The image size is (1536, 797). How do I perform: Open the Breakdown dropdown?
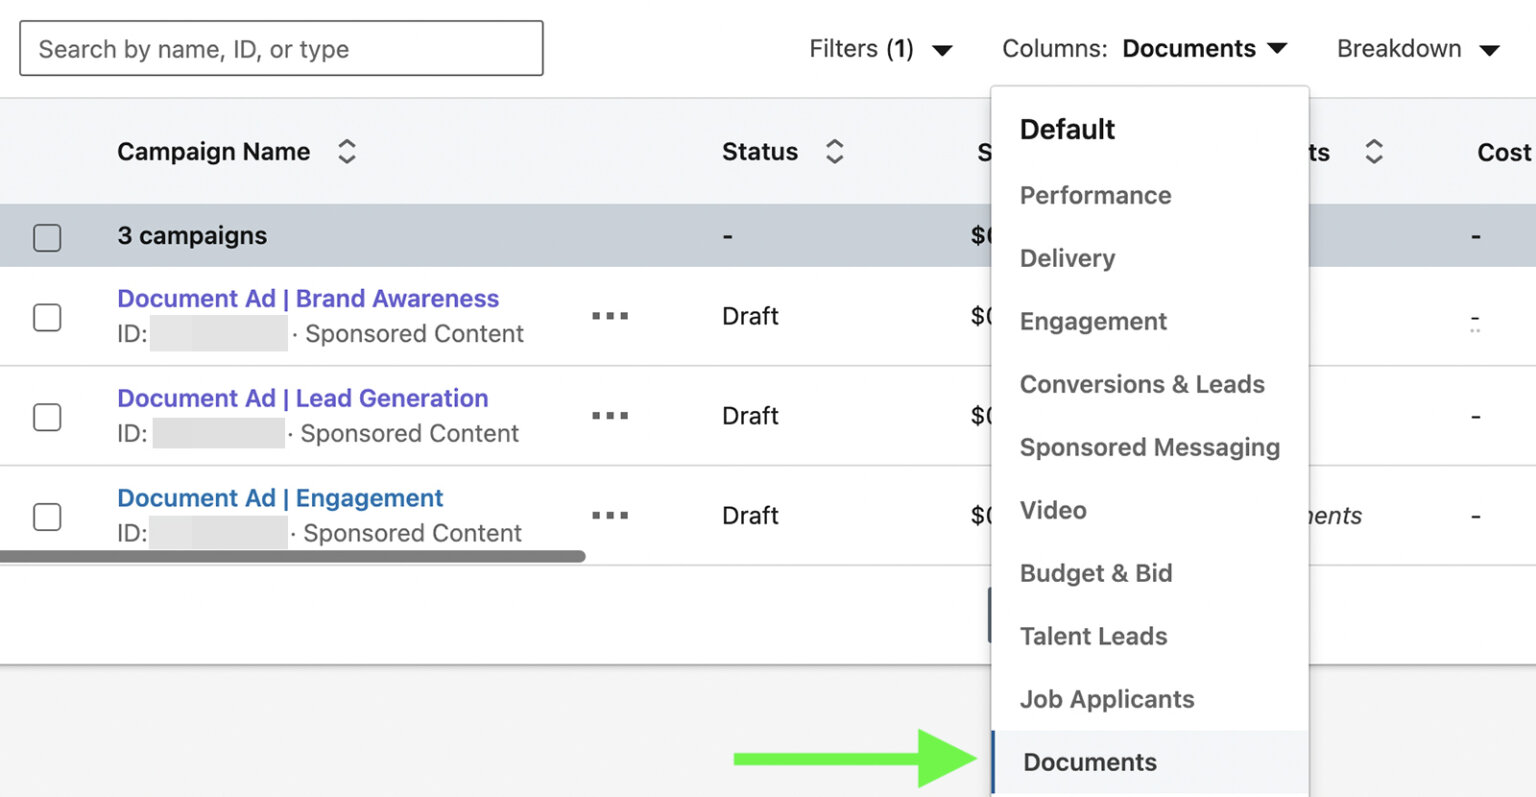1419,48
